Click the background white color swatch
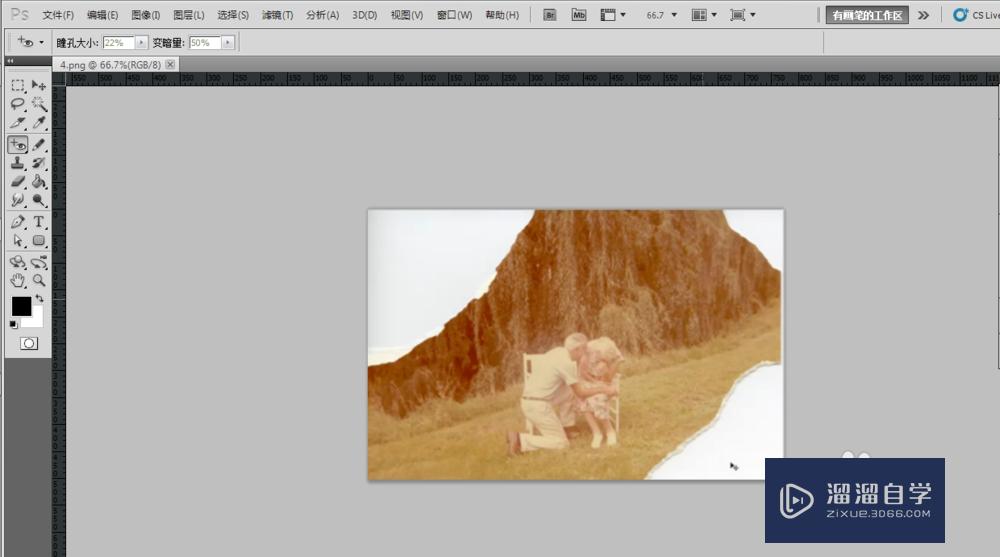Viewport: 1000px width, 557px height. (36, 320)
